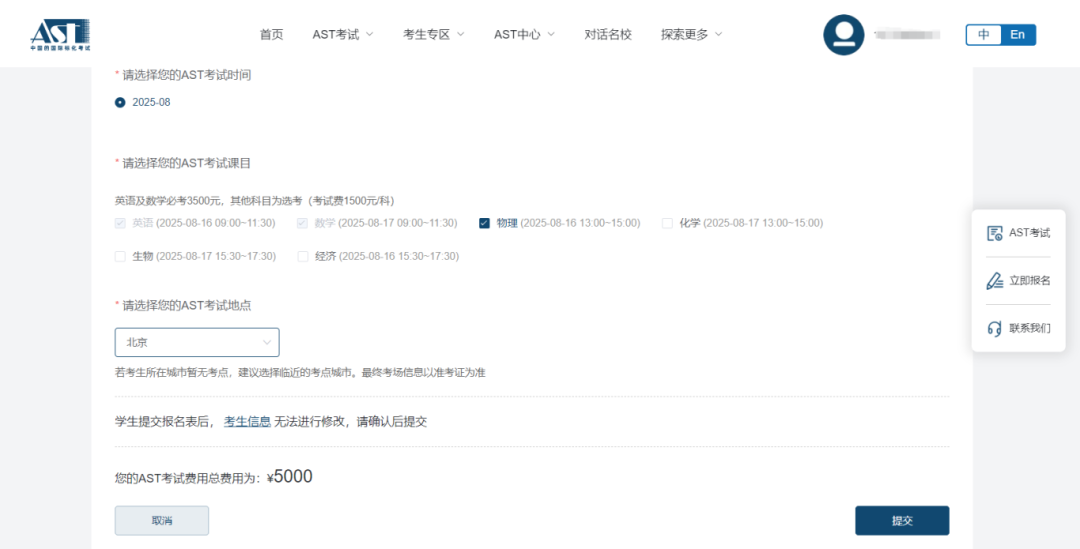Click the AST logo
The height and width of the screenshot is (549, 1080).
click(60, 34)
